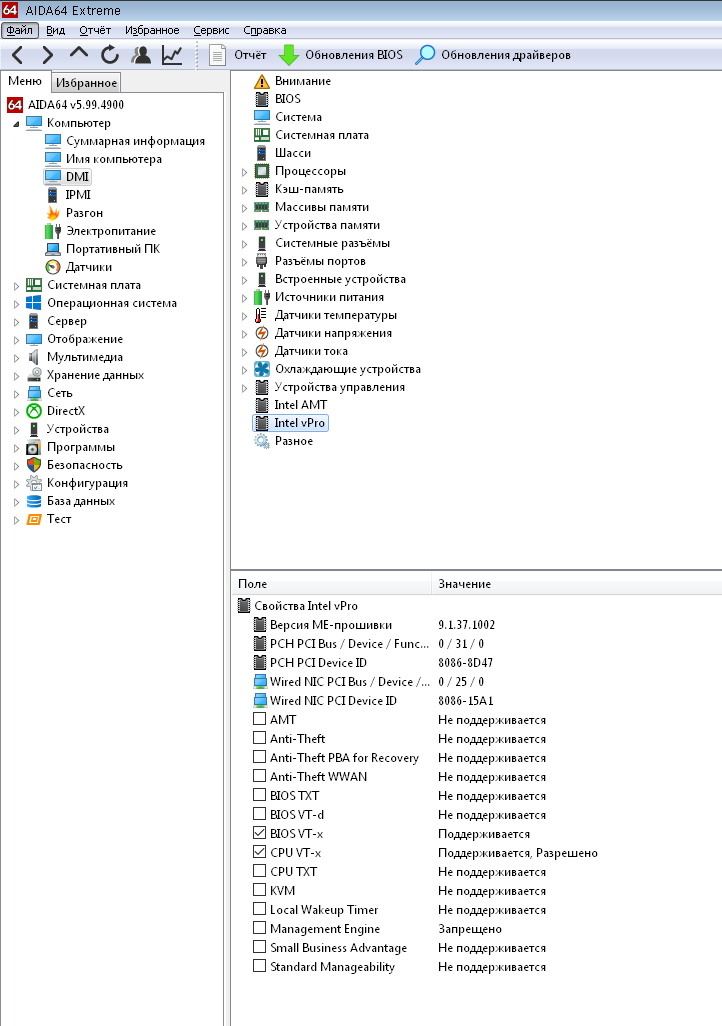Click the Refresh toolbar icon
The height and width of the screenshot is (1026, 722).
pos(109,55)
